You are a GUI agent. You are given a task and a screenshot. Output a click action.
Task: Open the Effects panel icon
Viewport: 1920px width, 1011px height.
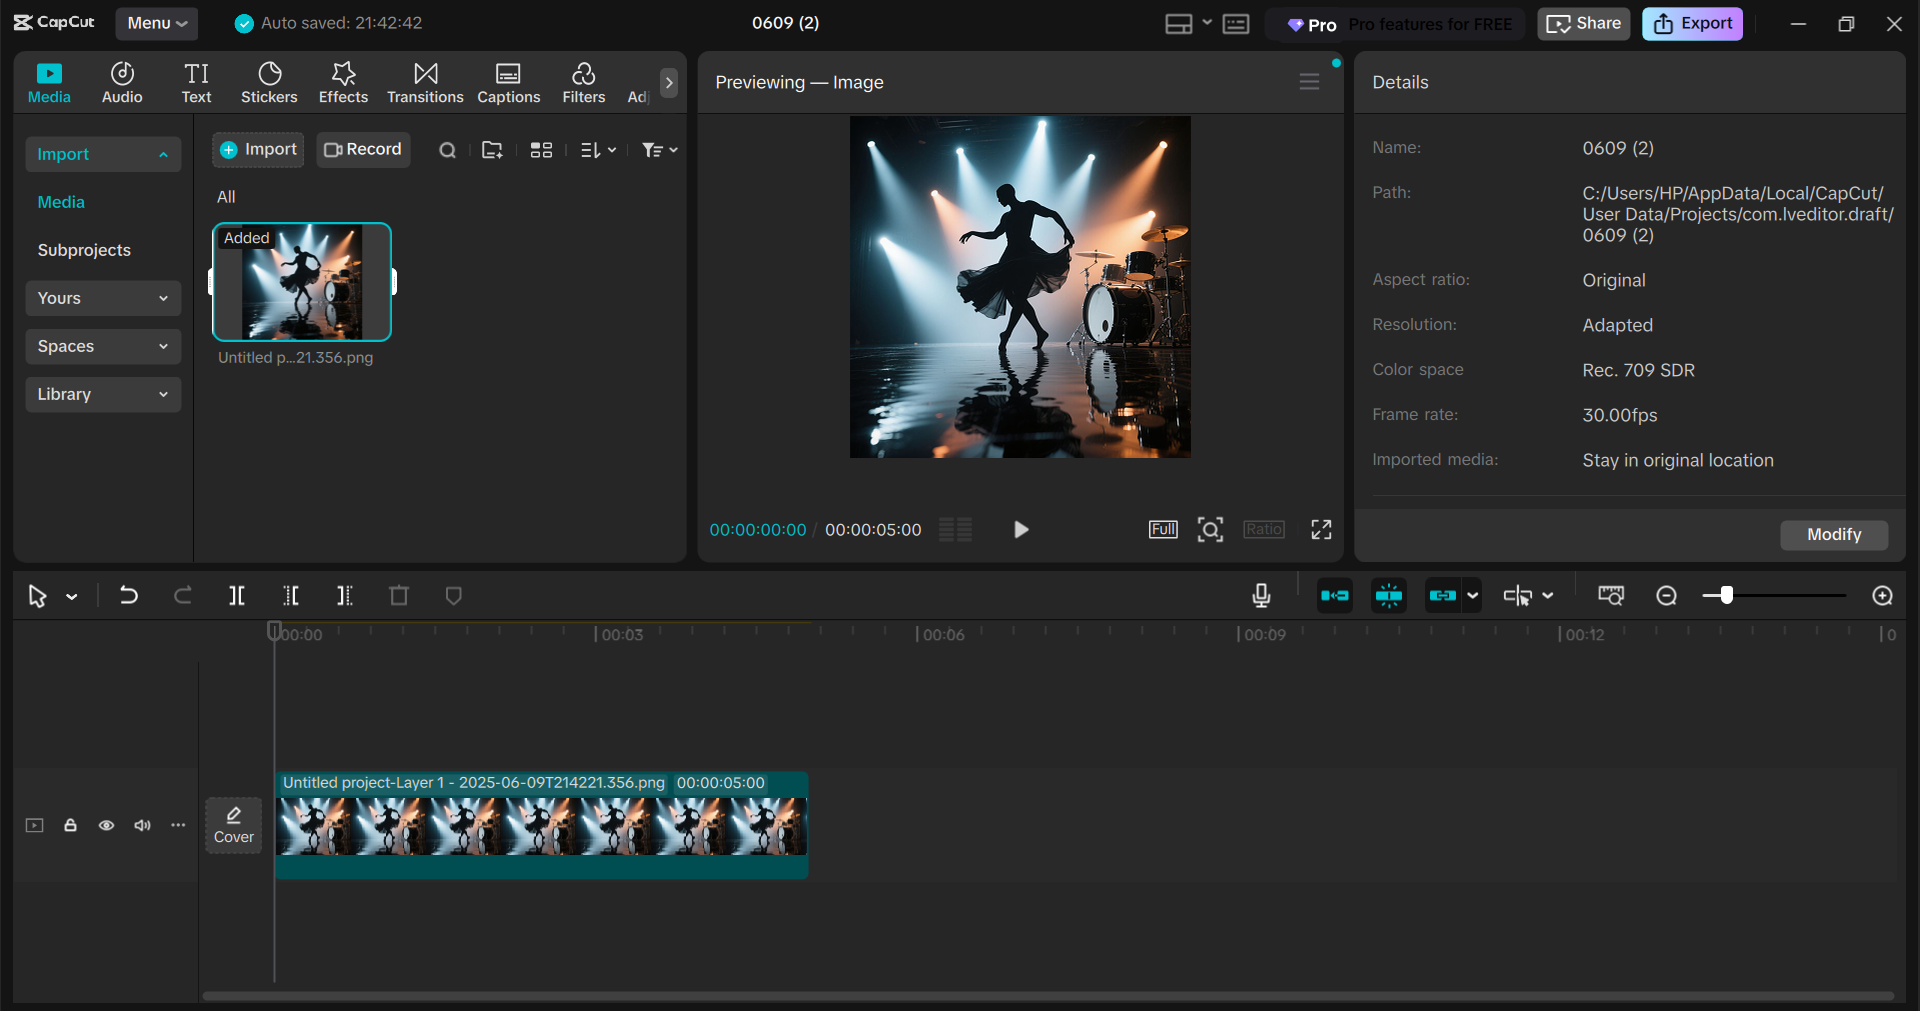(343, 82)
